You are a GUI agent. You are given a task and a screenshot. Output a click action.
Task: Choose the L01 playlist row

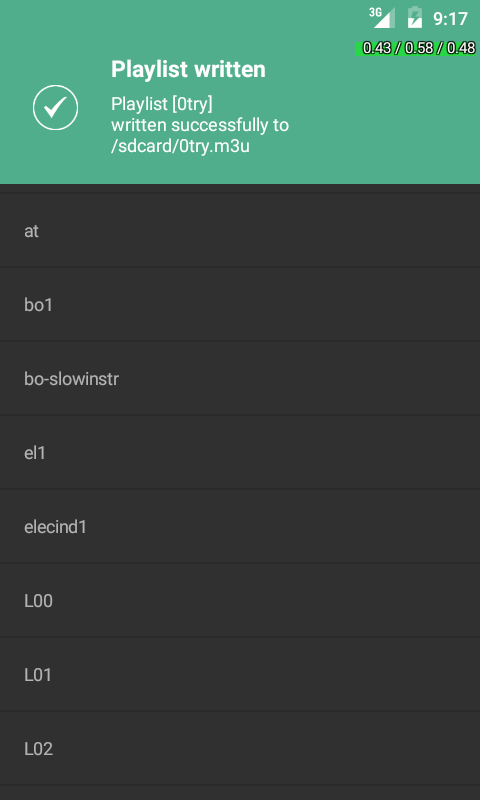(x=240, y=674)
